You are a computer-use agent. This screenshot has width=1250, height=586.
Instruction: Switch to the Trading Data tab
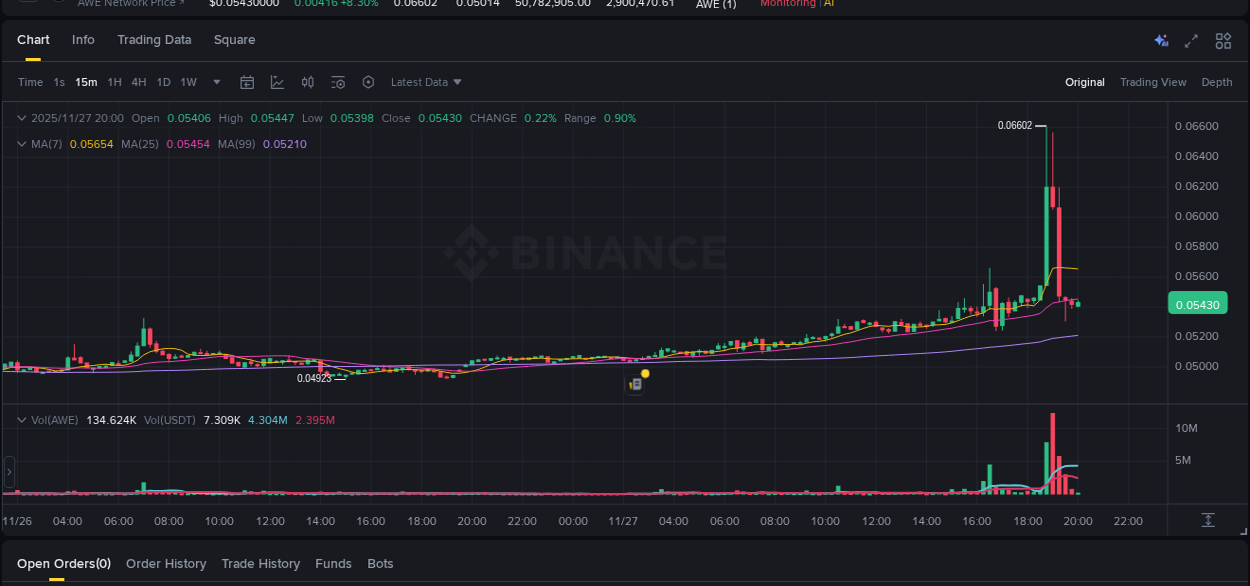click(x=154, y=39)
